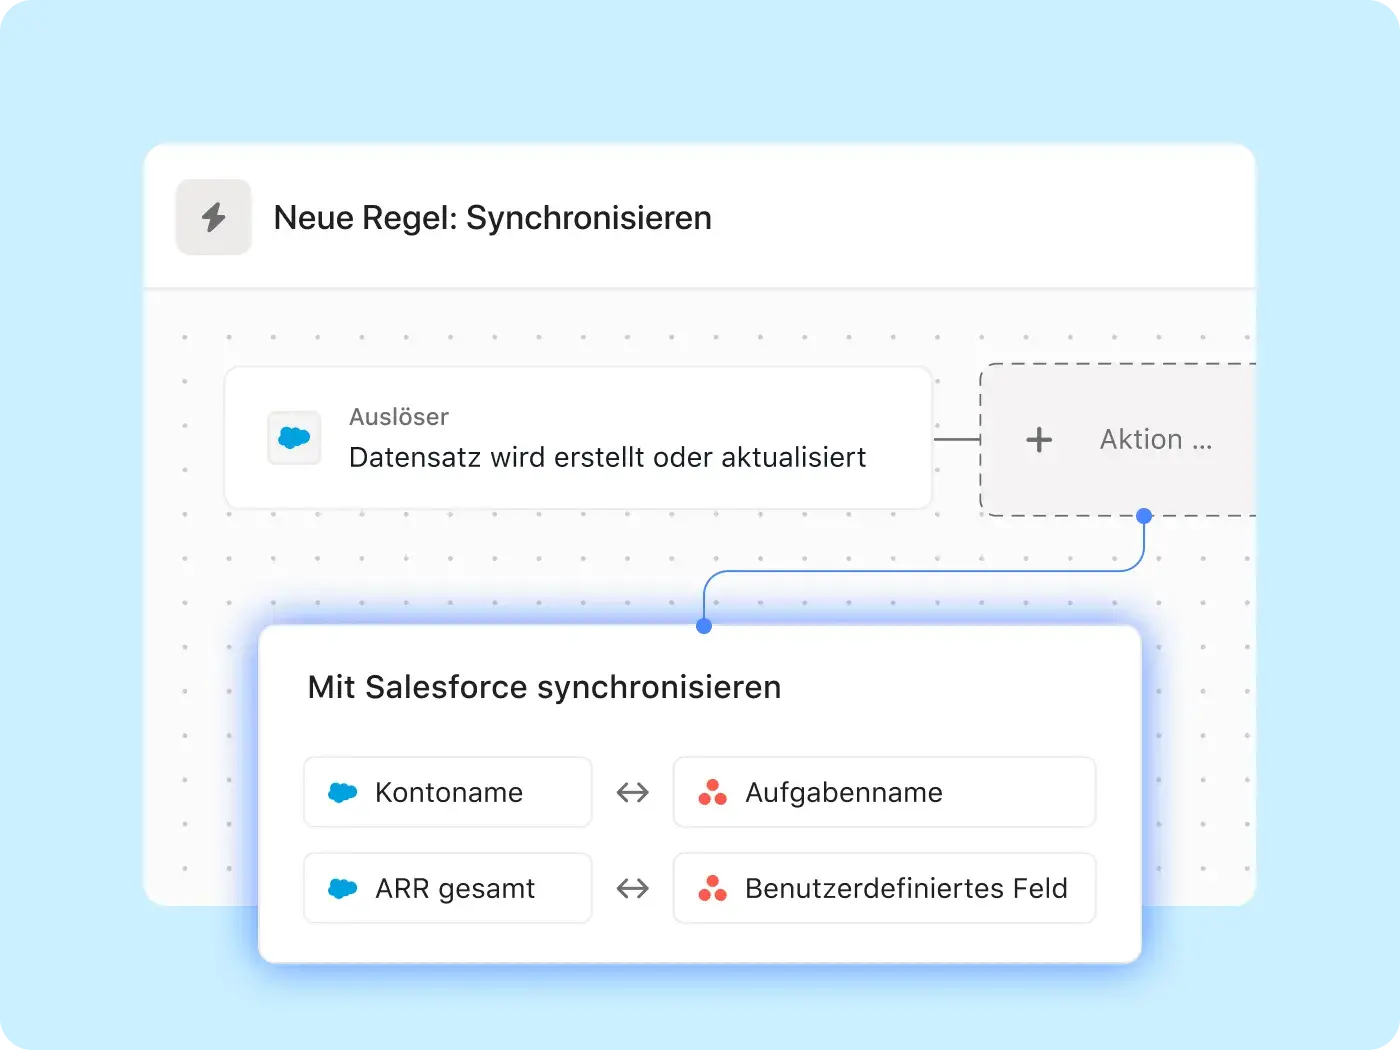This screenshot has height=1050, width=1400.
Task: Click the 'Auslöser' label
Action: [x=399, y=417]
